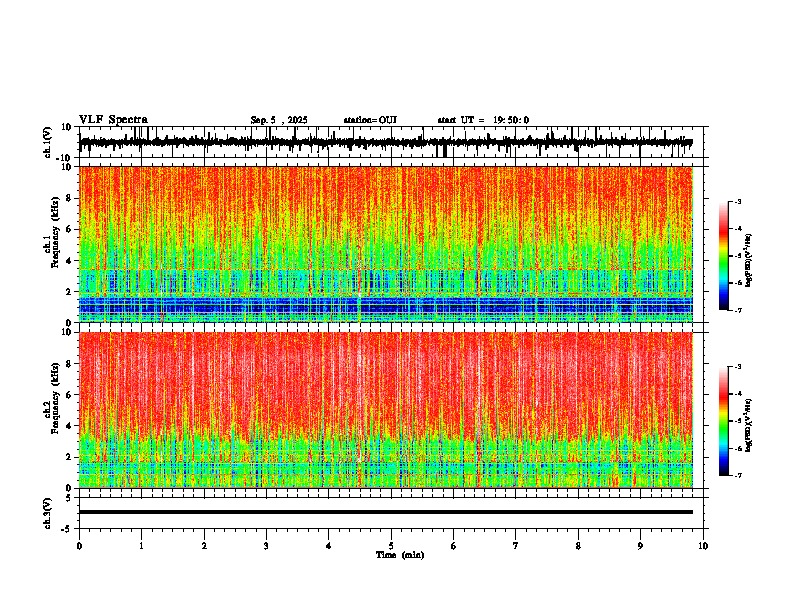The width and height of the screenshot is (792, 612).
Task: Click the "start UT = 19:50:0" header text
Action: 483,120
